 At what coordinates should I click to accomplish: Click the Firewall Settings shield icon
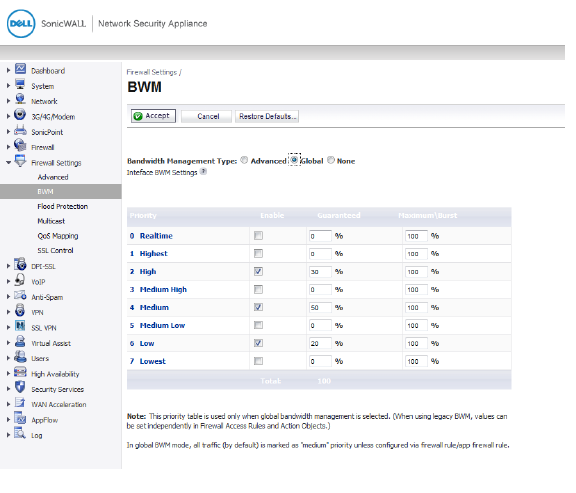pos(20,161)
